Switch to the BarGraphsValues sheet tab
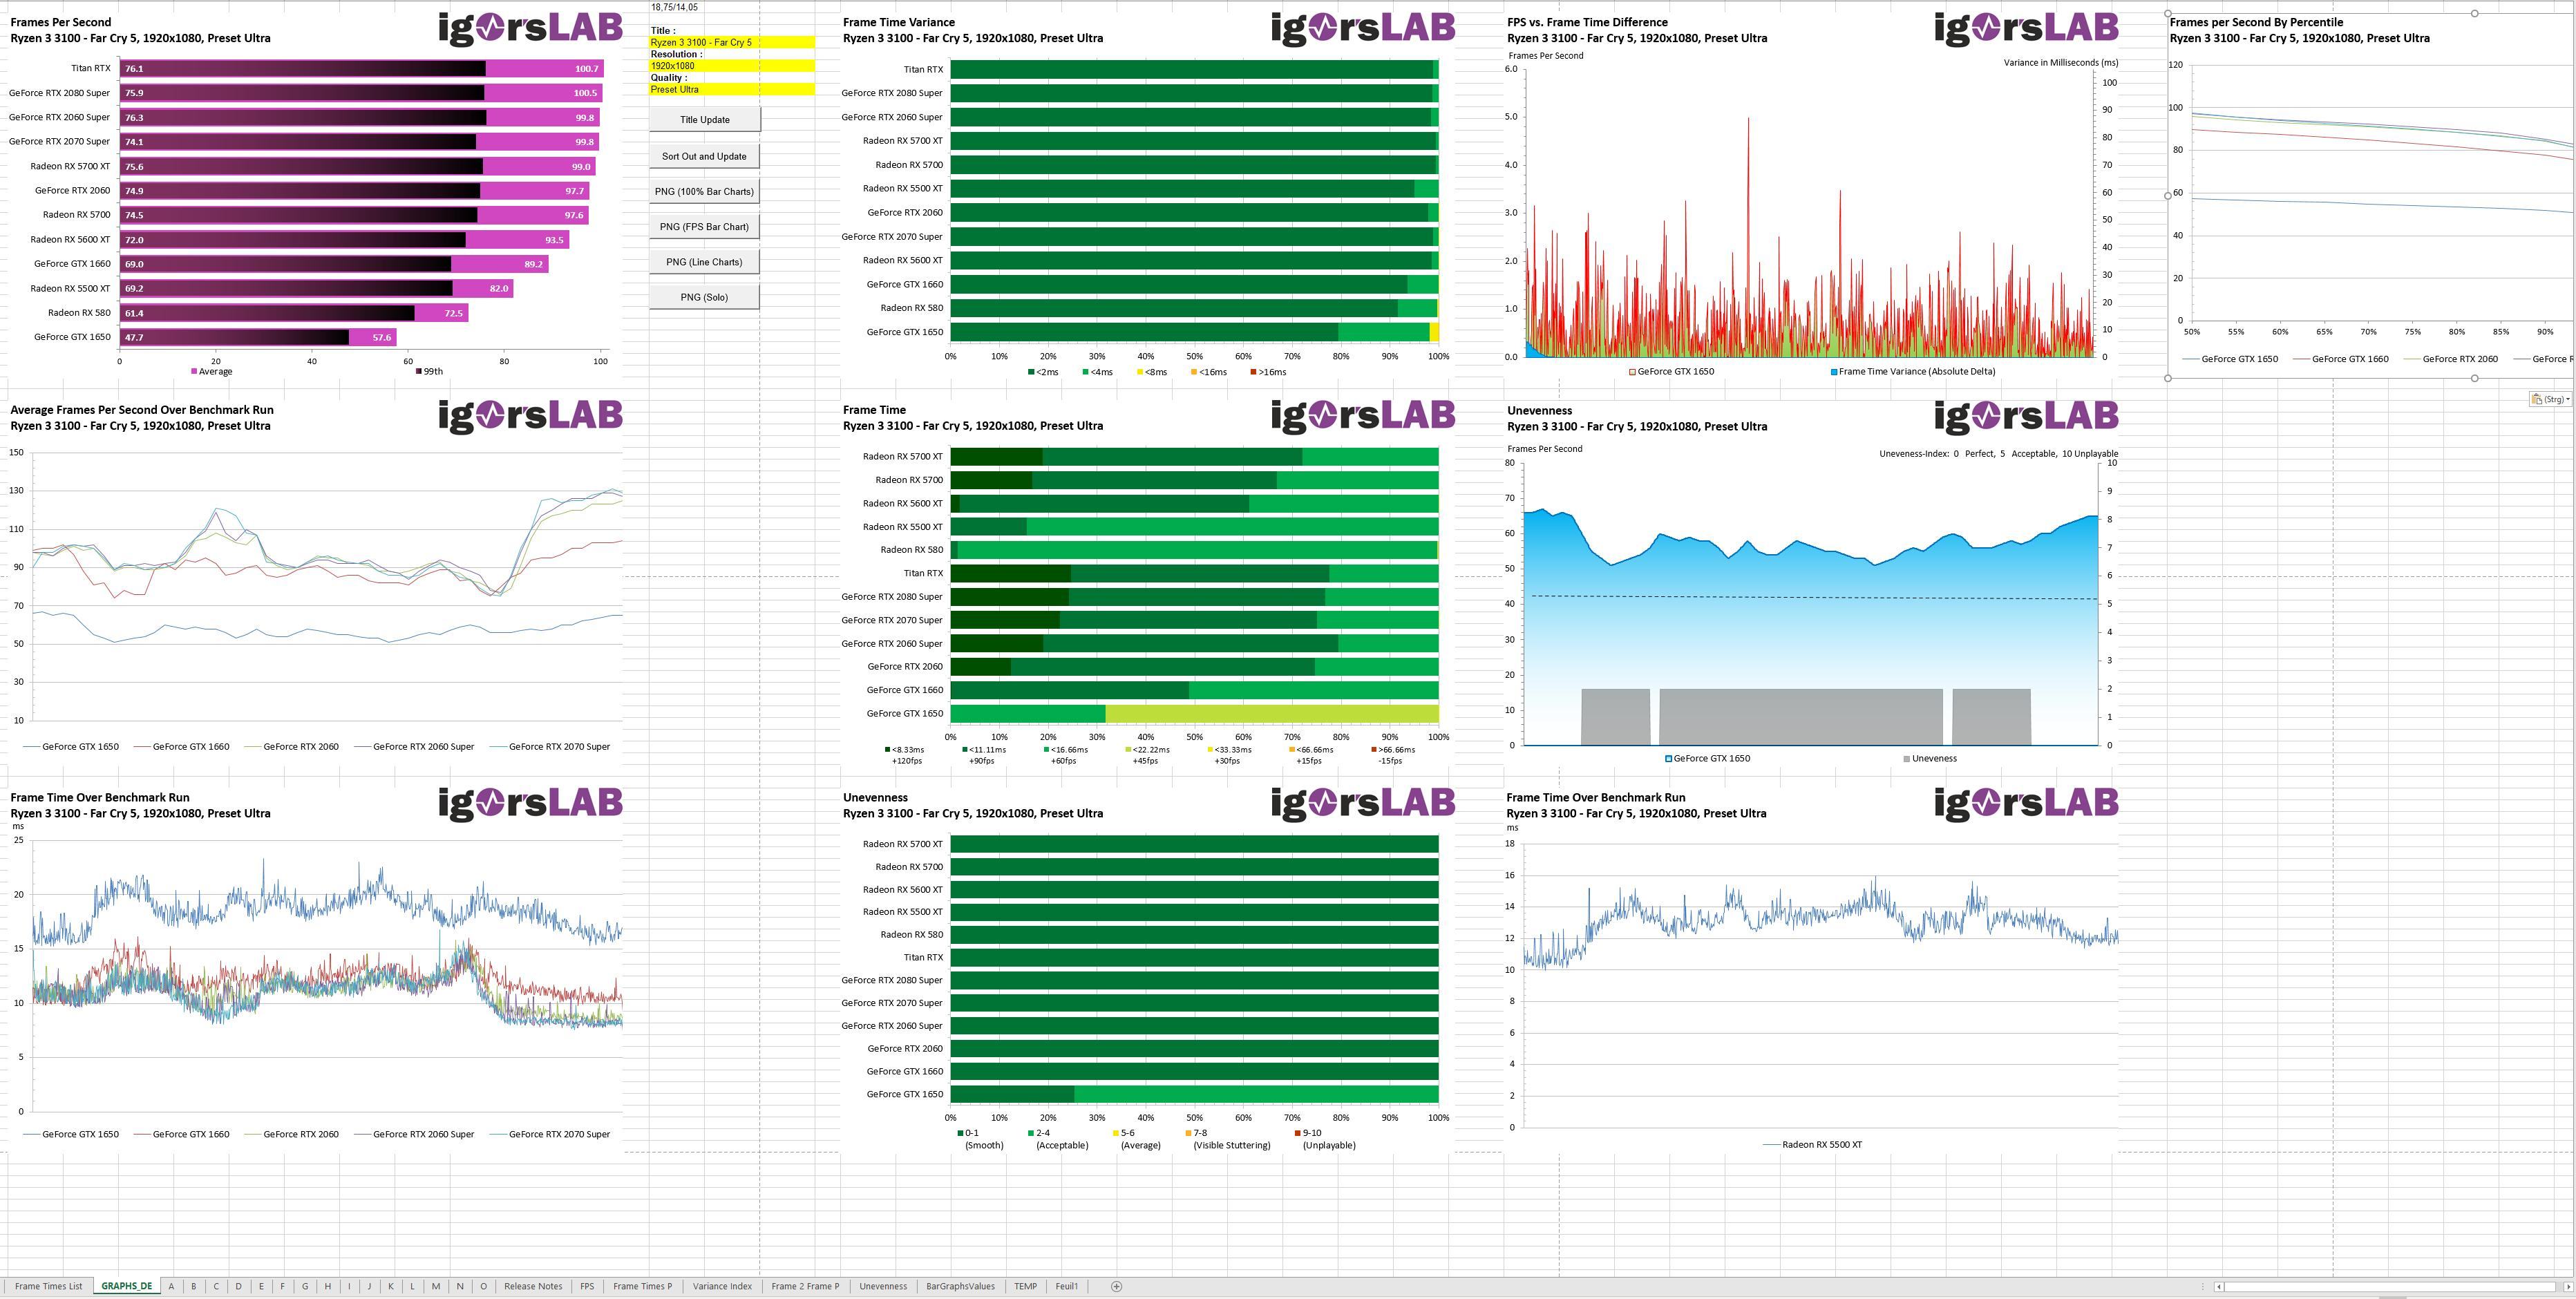Image resolution: width=2576 pixels, height=1299 pixels. pyautogui.click(x=960, y=1286)
